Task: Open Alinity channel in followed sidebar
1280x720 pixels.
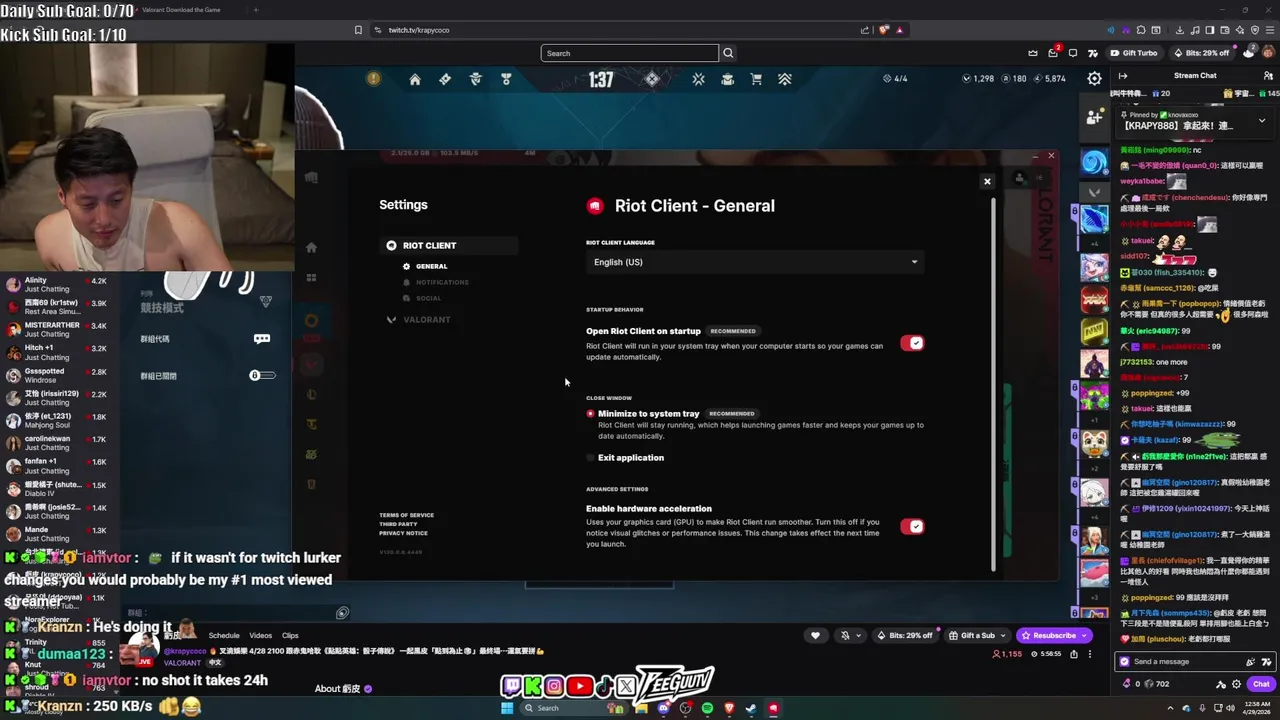Action: (55, 285)
